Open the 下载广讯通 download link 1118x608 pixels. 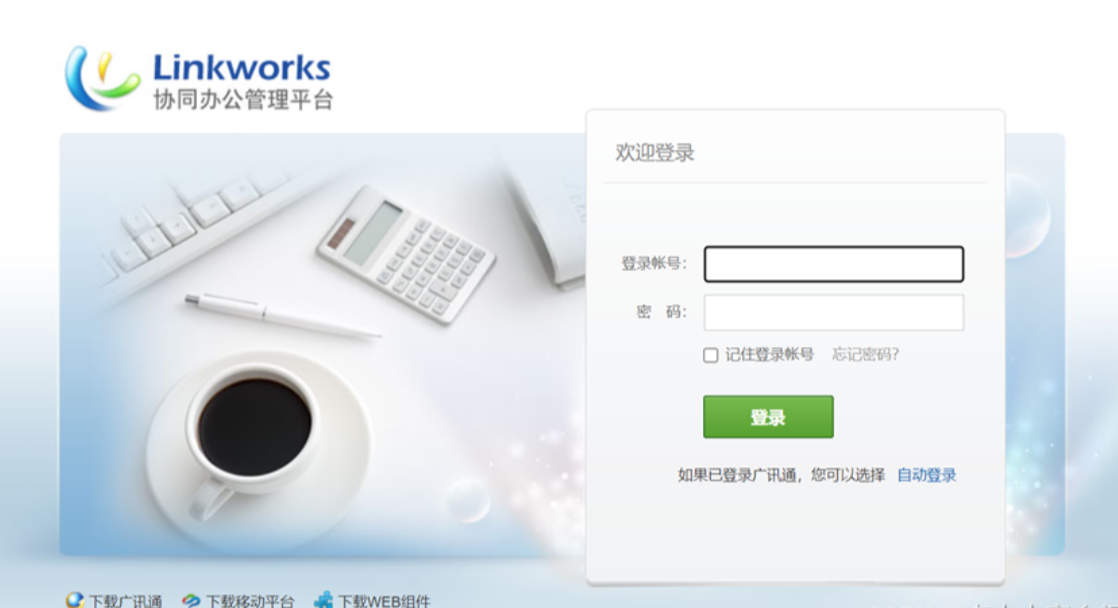point(125,601)
